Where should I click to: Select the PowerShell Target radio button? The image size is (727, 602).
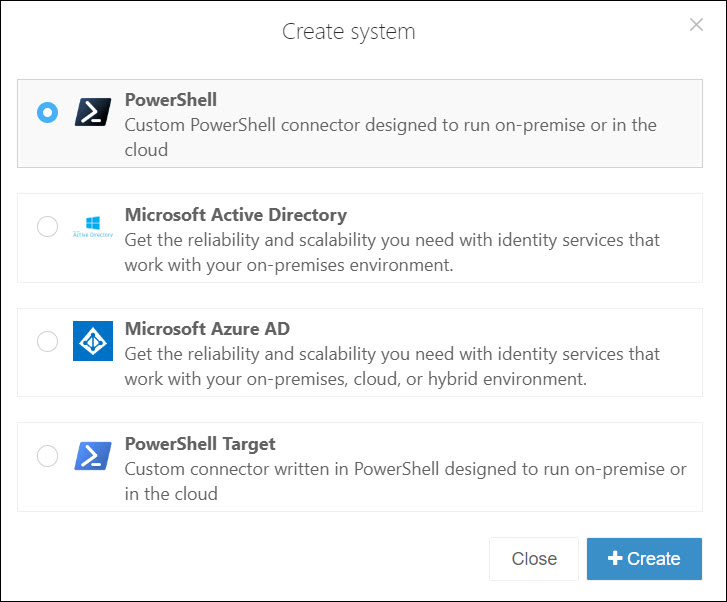pyautogui.click(x=47, y=455)
